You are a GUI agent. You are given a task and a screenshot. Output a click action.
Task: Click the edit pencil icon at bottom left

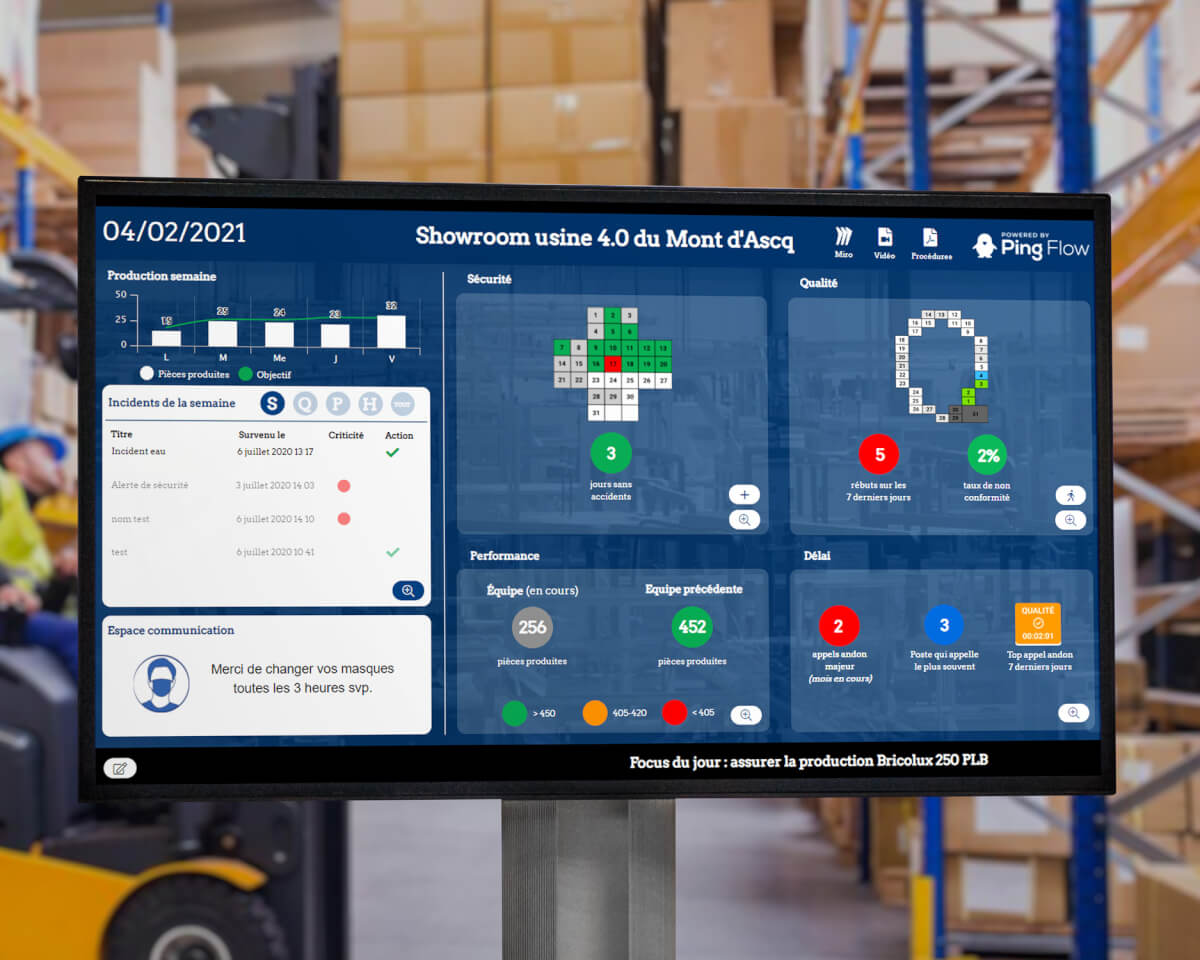point(120,768)
